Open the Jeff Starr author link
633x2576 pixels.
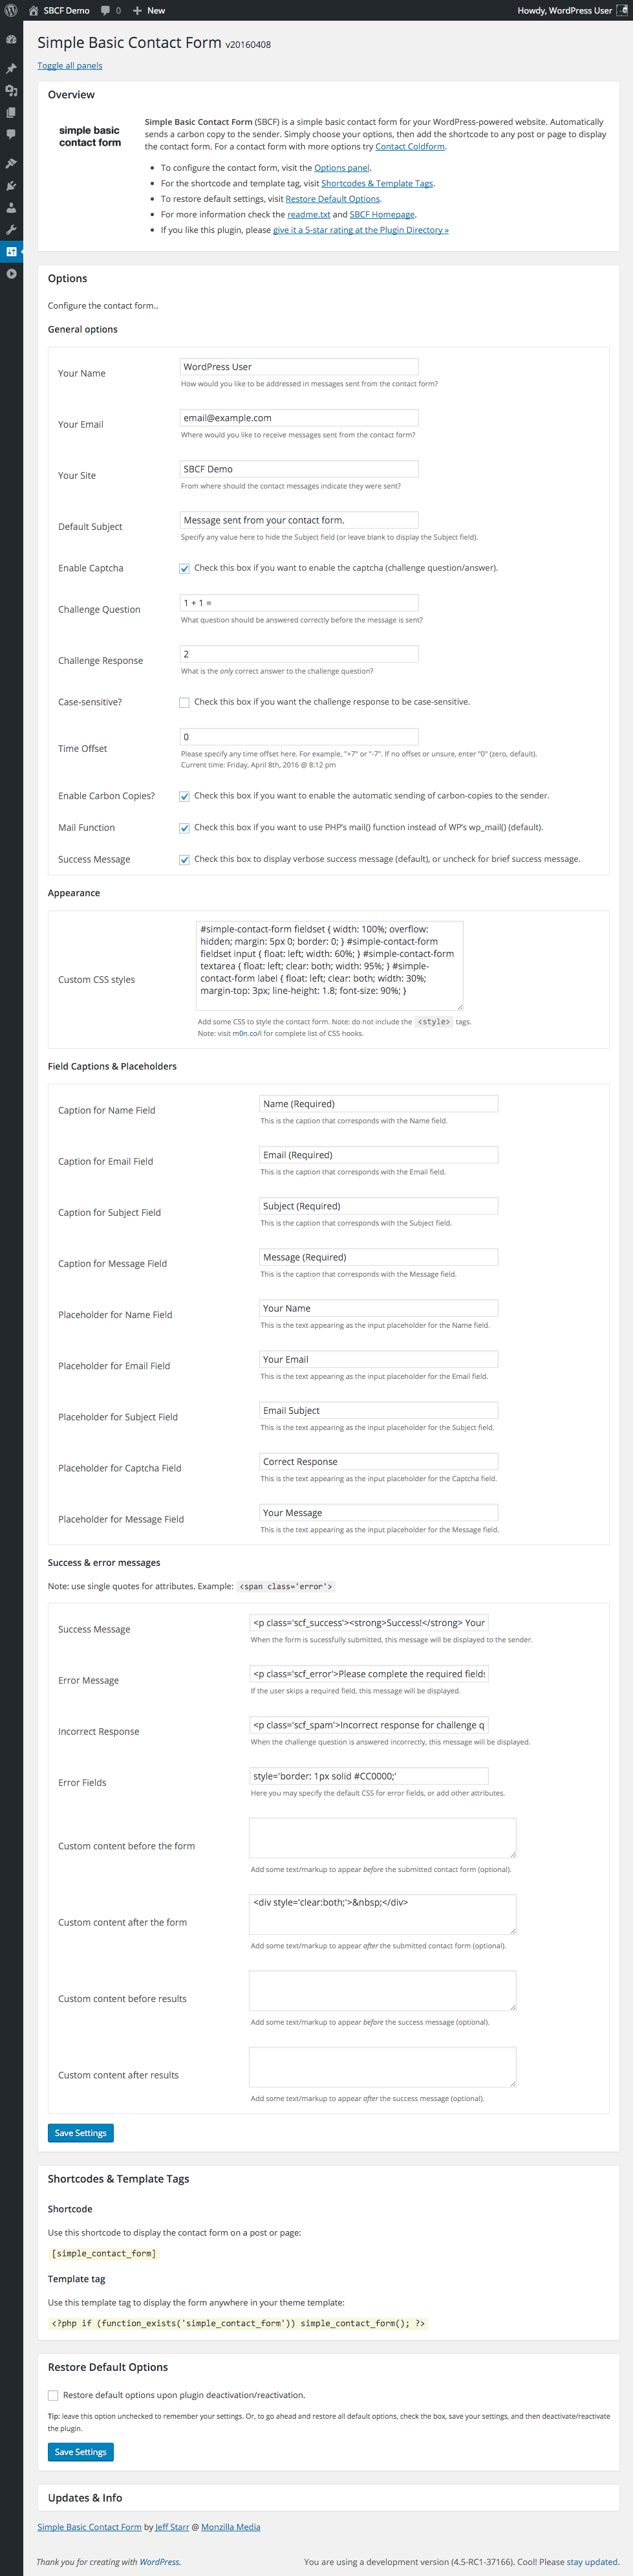(x=172, y=2527)
